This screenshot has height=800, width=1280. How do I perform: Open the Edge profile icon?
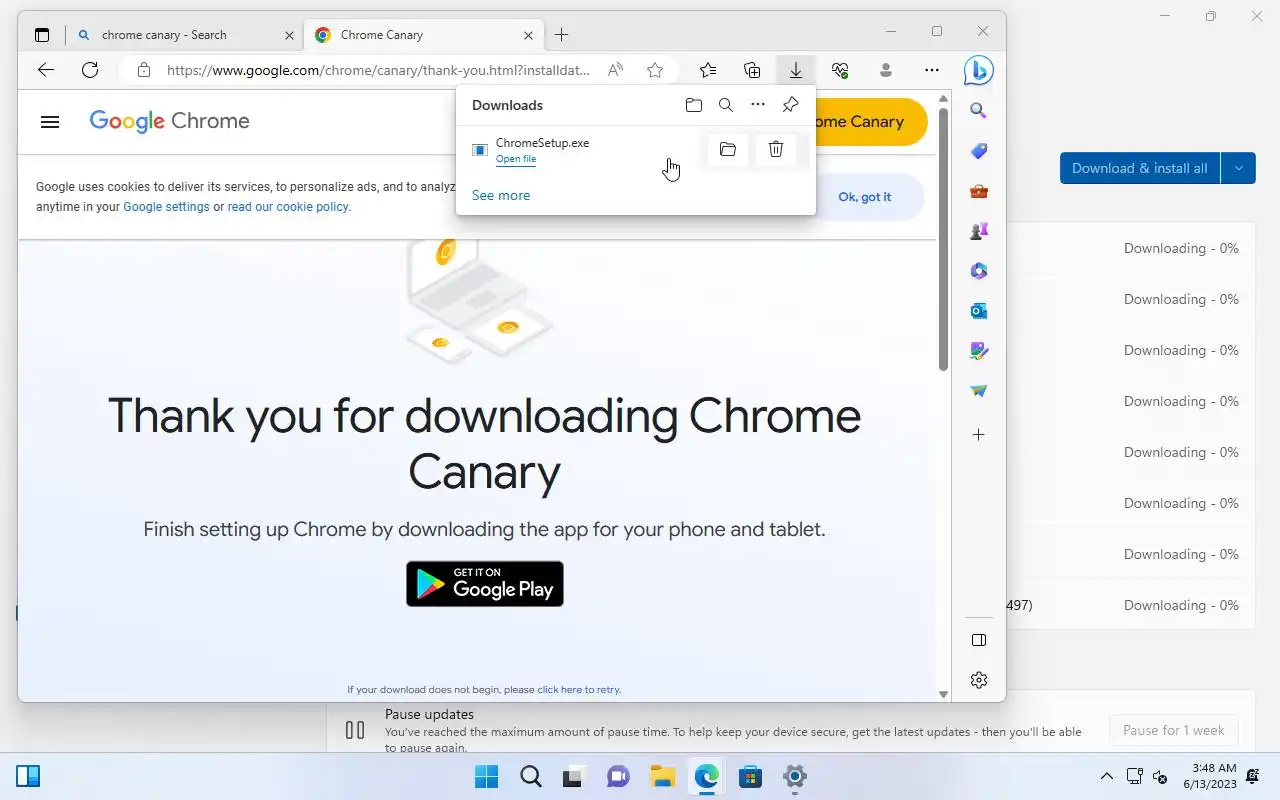[885, 70]
